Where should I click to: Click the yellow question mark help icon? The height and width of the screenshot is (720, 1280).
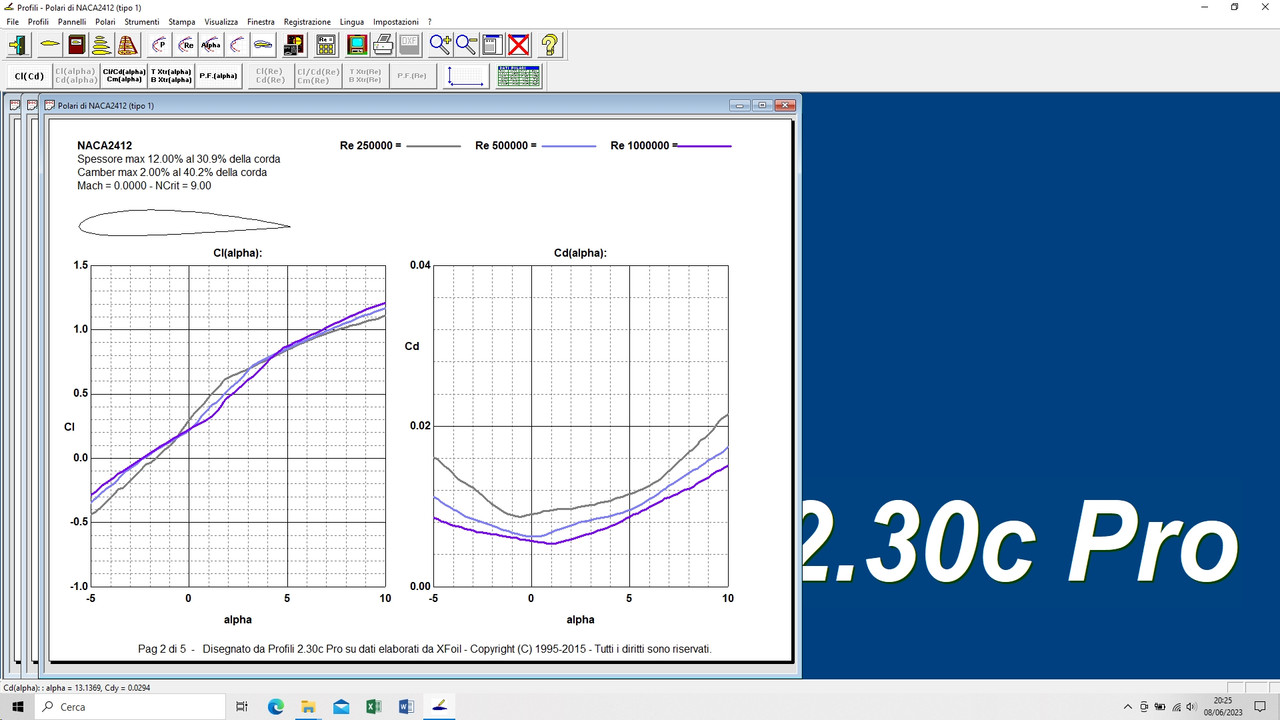549,45
